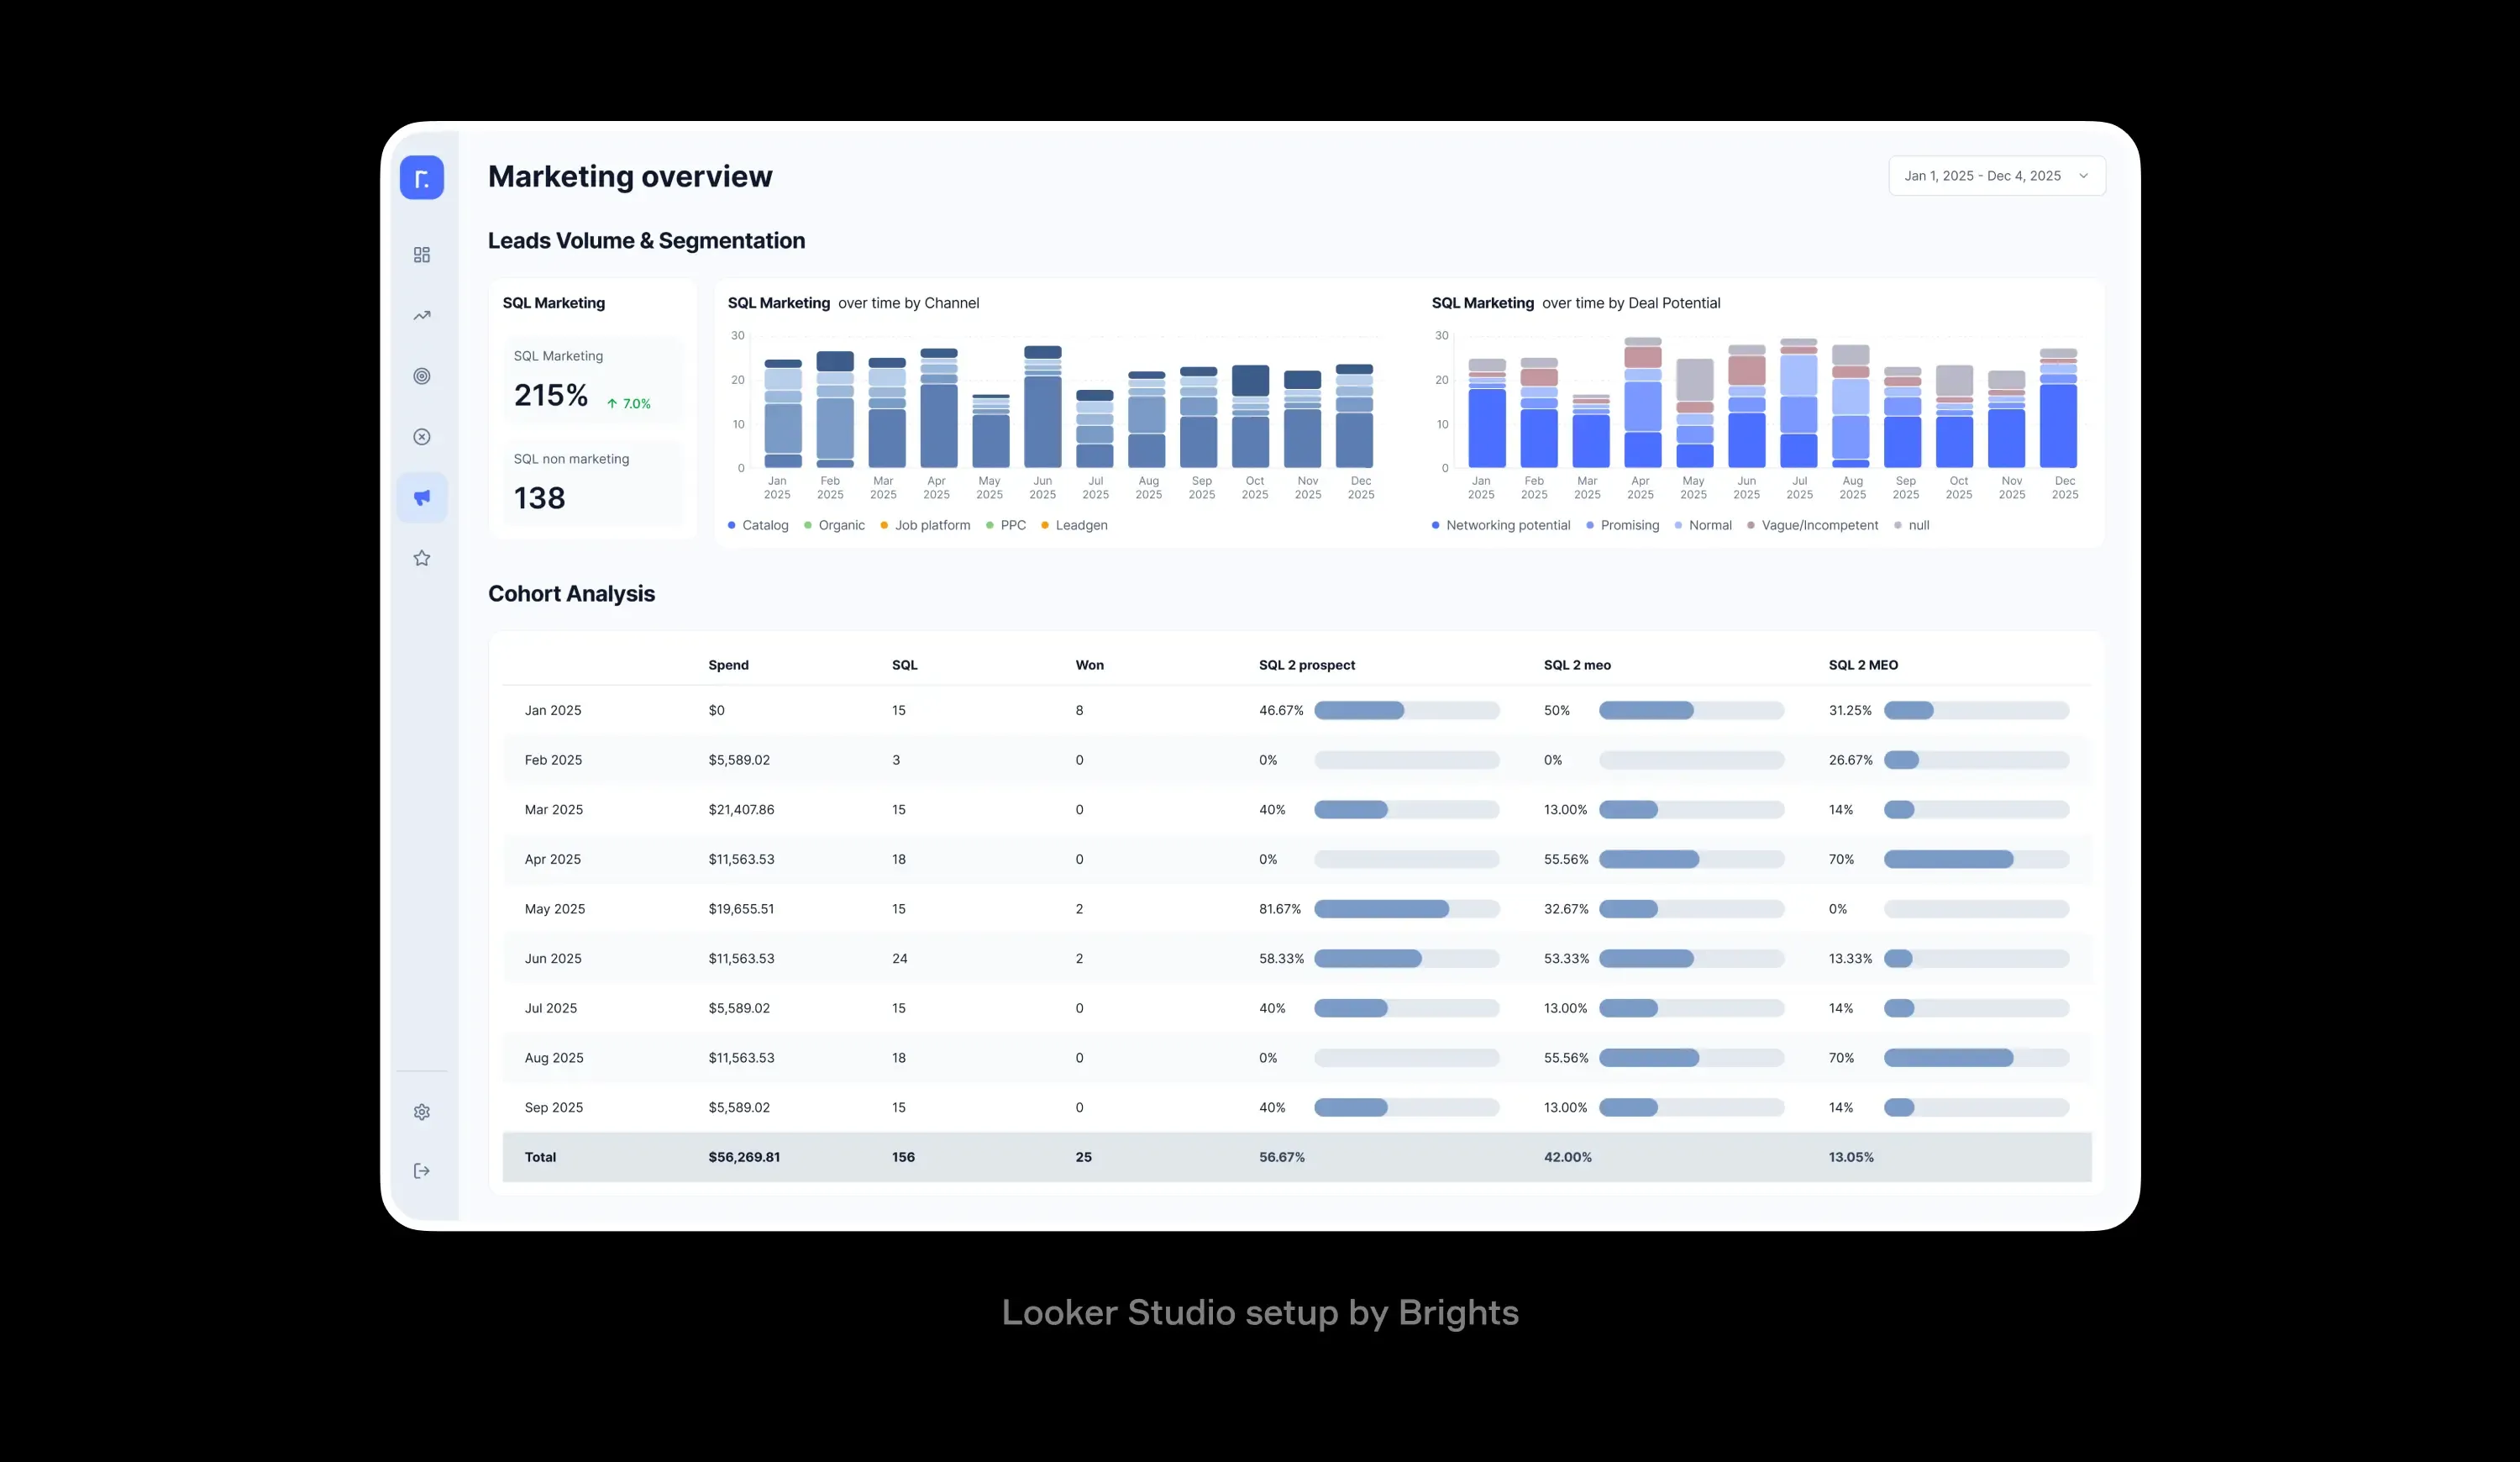Click the Won value 8 in Jan 2025 row
Image resolution: width=2520 pixels, height=1462 pixels.
point(1079,710)
